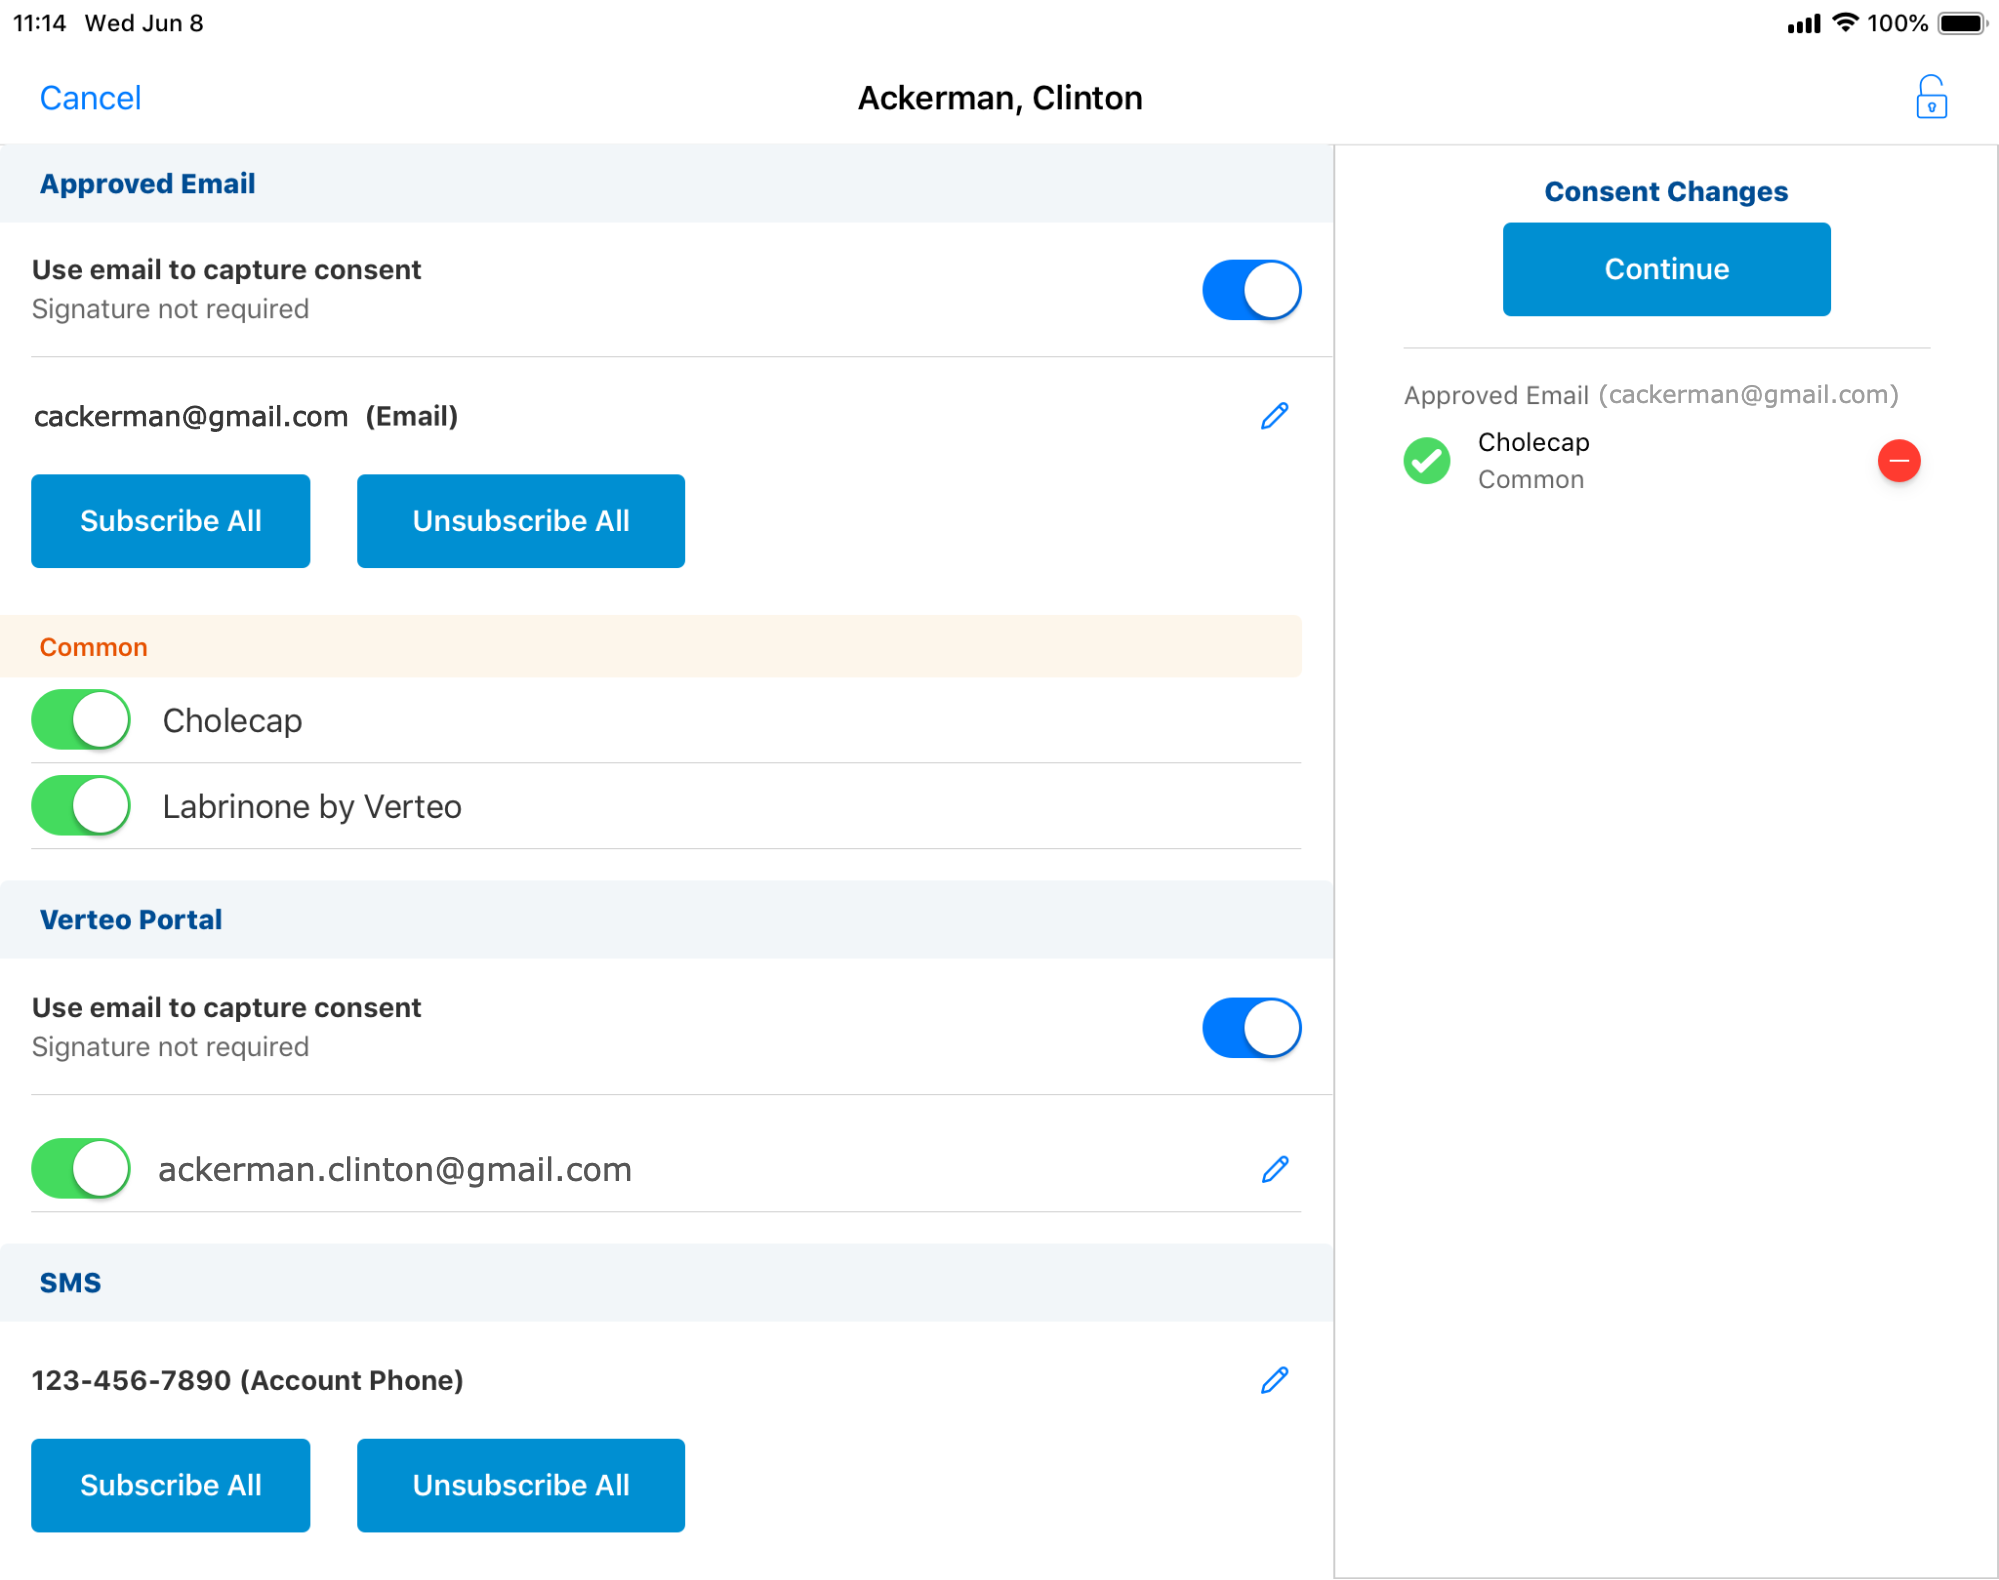Turn off Labrinone by Verteo toggle
This screenshot has height=1580, width=1999.
coord(81,806)
